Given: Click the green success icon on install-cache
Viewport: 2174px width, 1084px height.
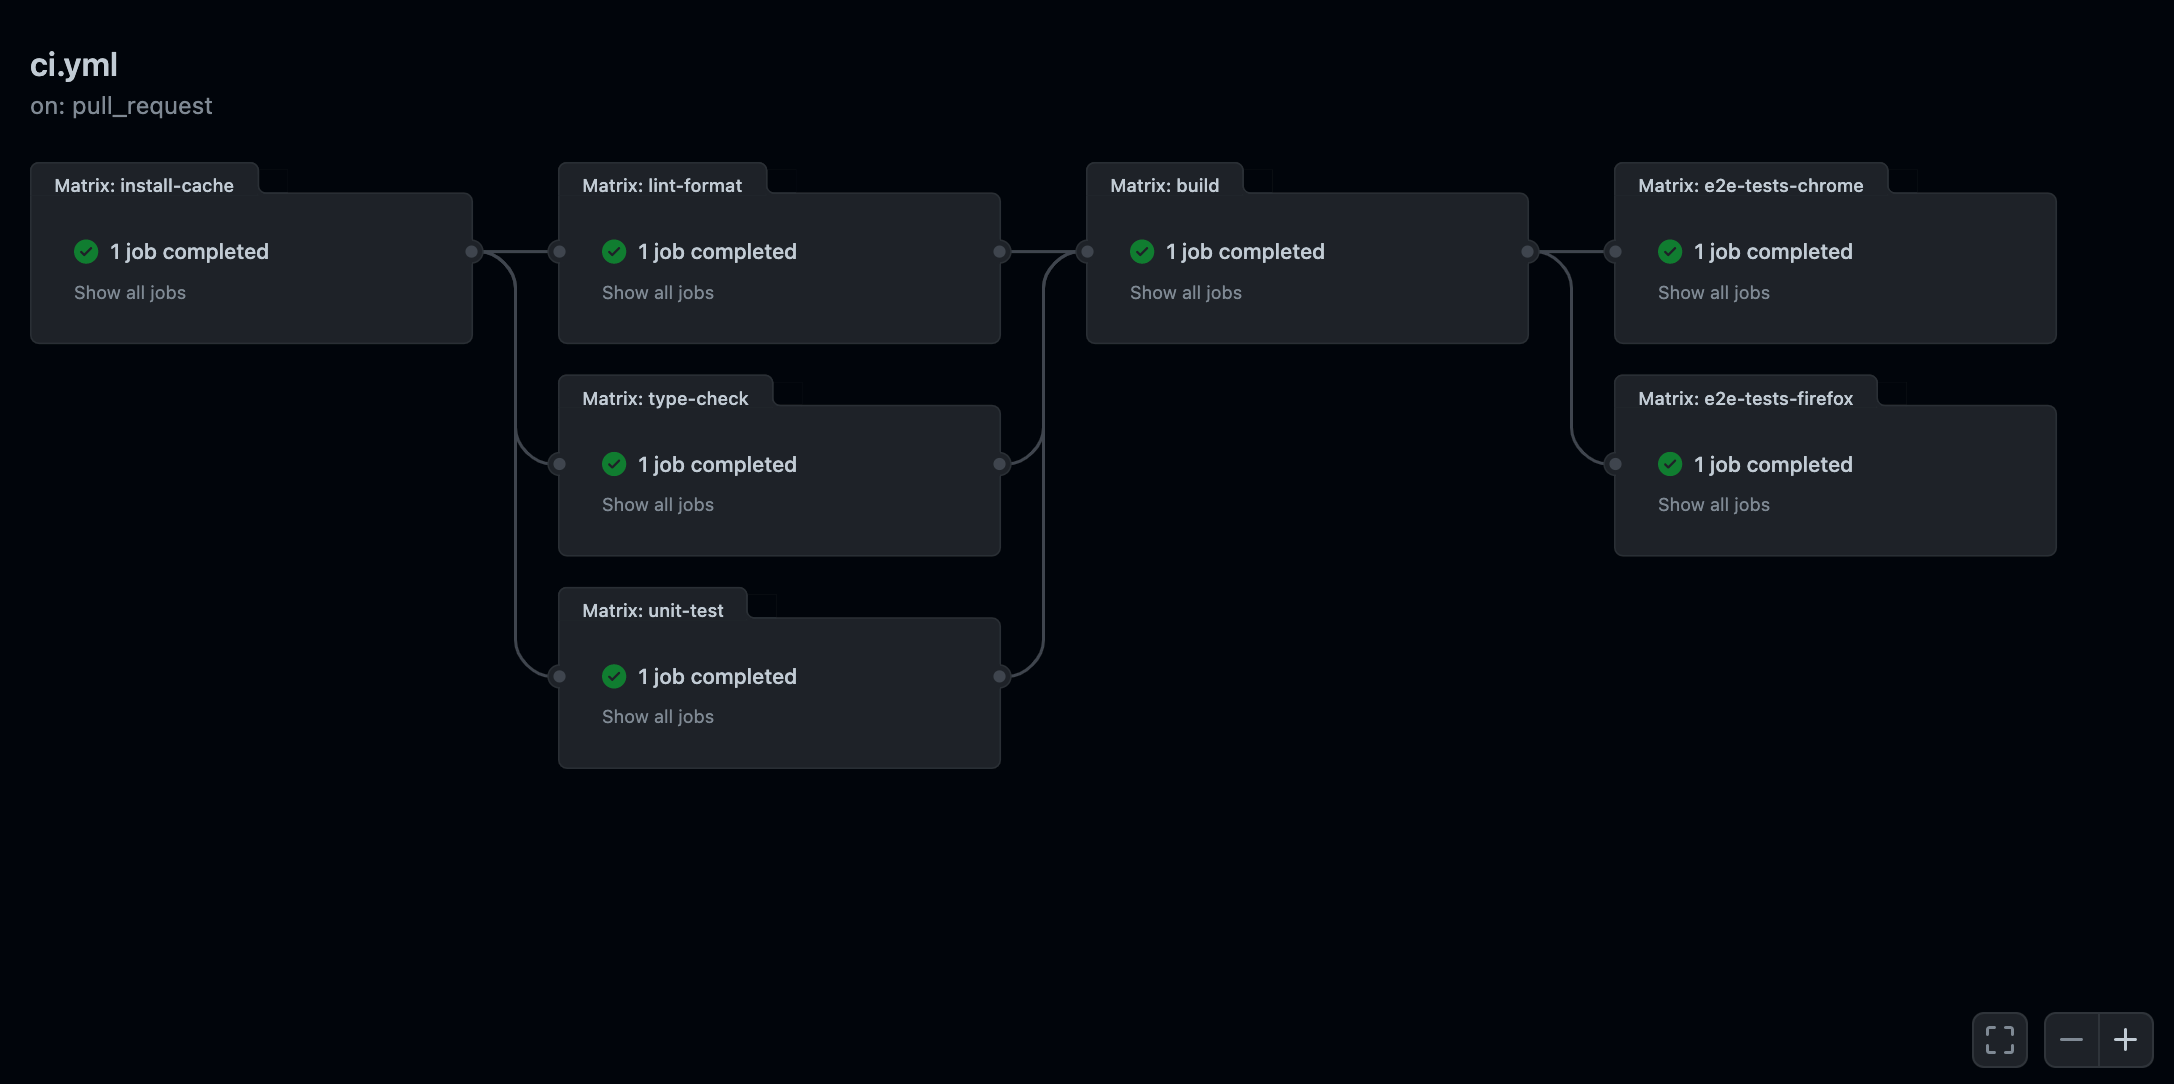Looking at the screenshot, I should (x=86, y=251).
